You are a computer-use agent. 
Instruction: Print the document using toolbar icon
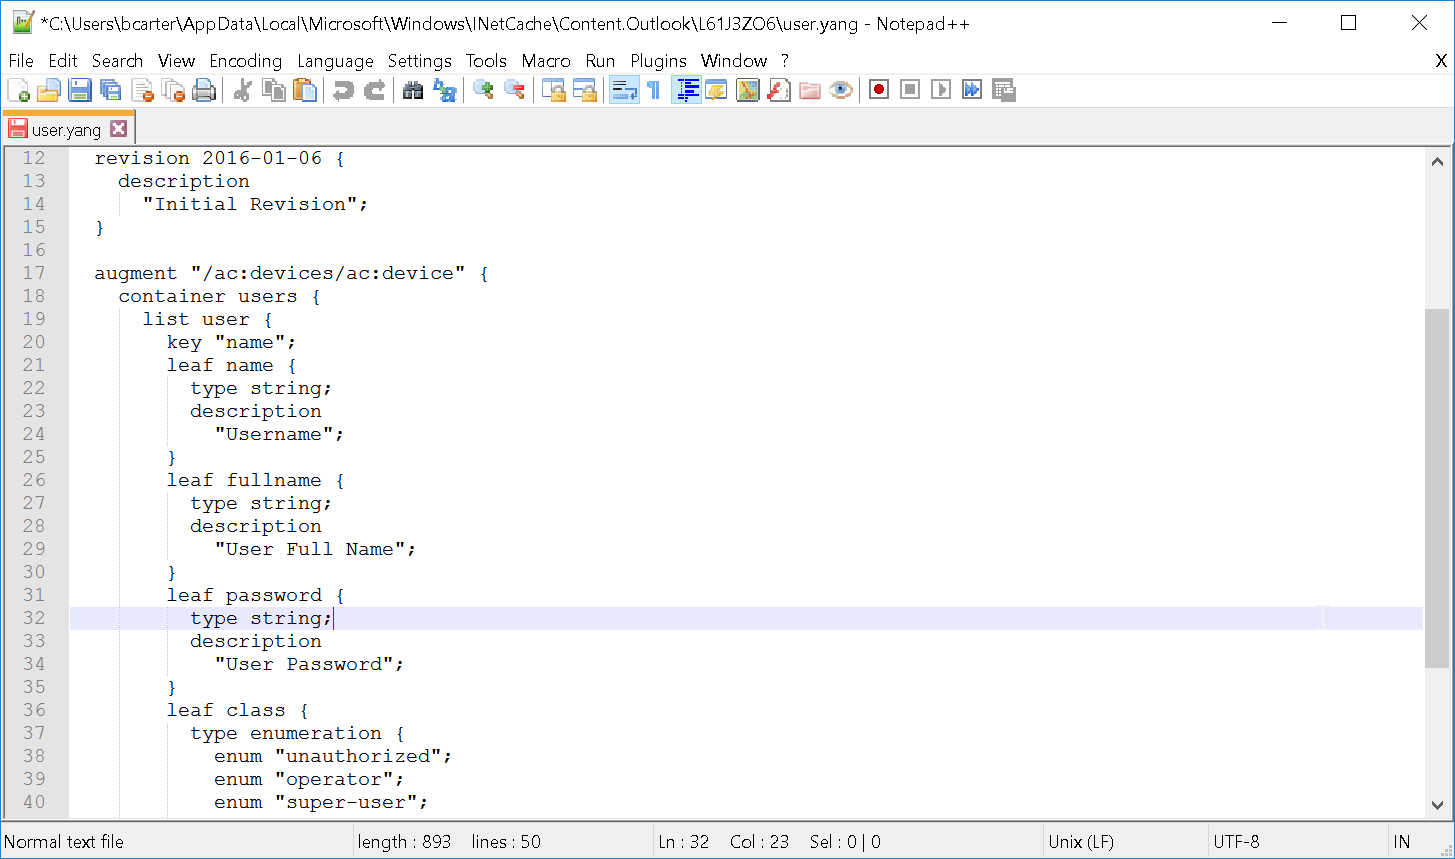click(x=204, y=90)
